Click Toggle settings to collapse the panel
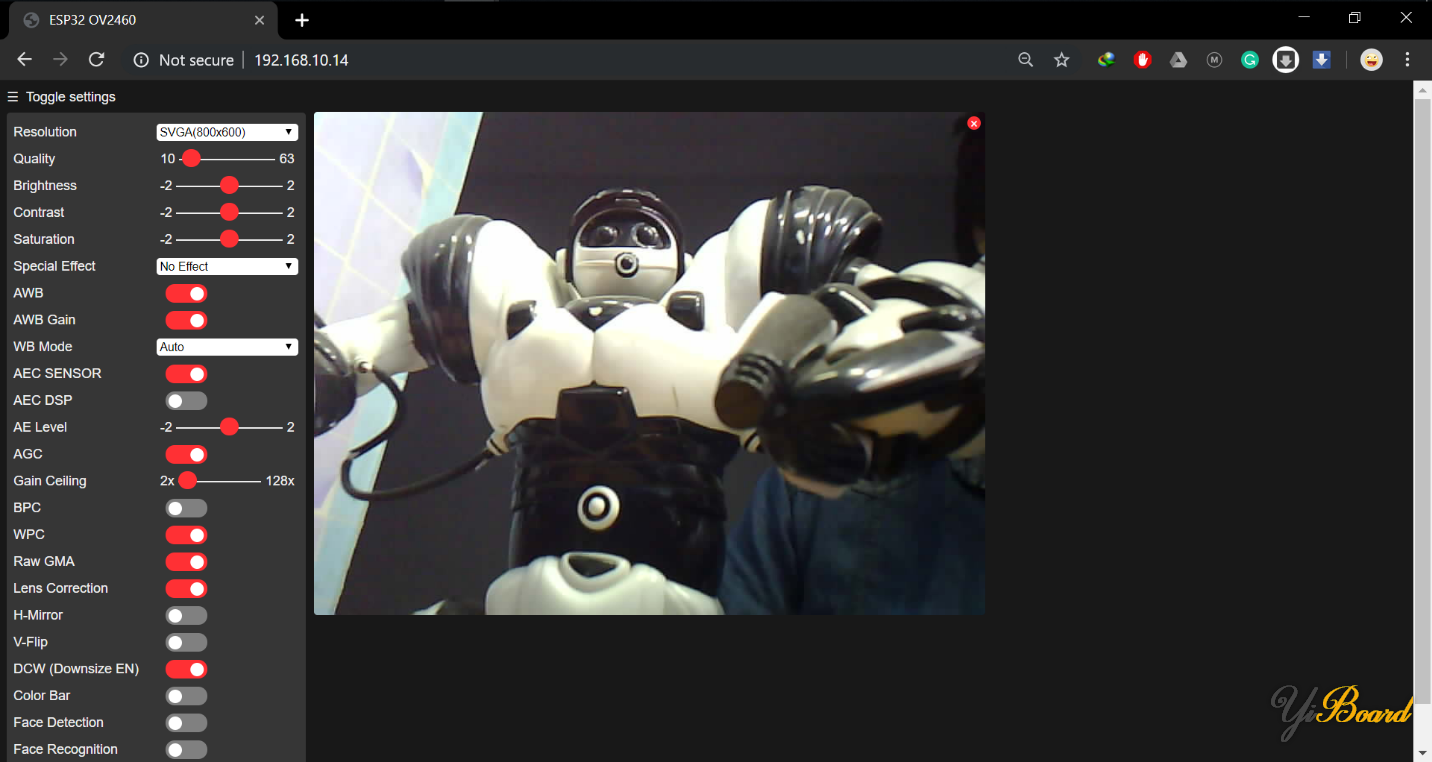Screen dimensions: 1432x762 [62, 97]
